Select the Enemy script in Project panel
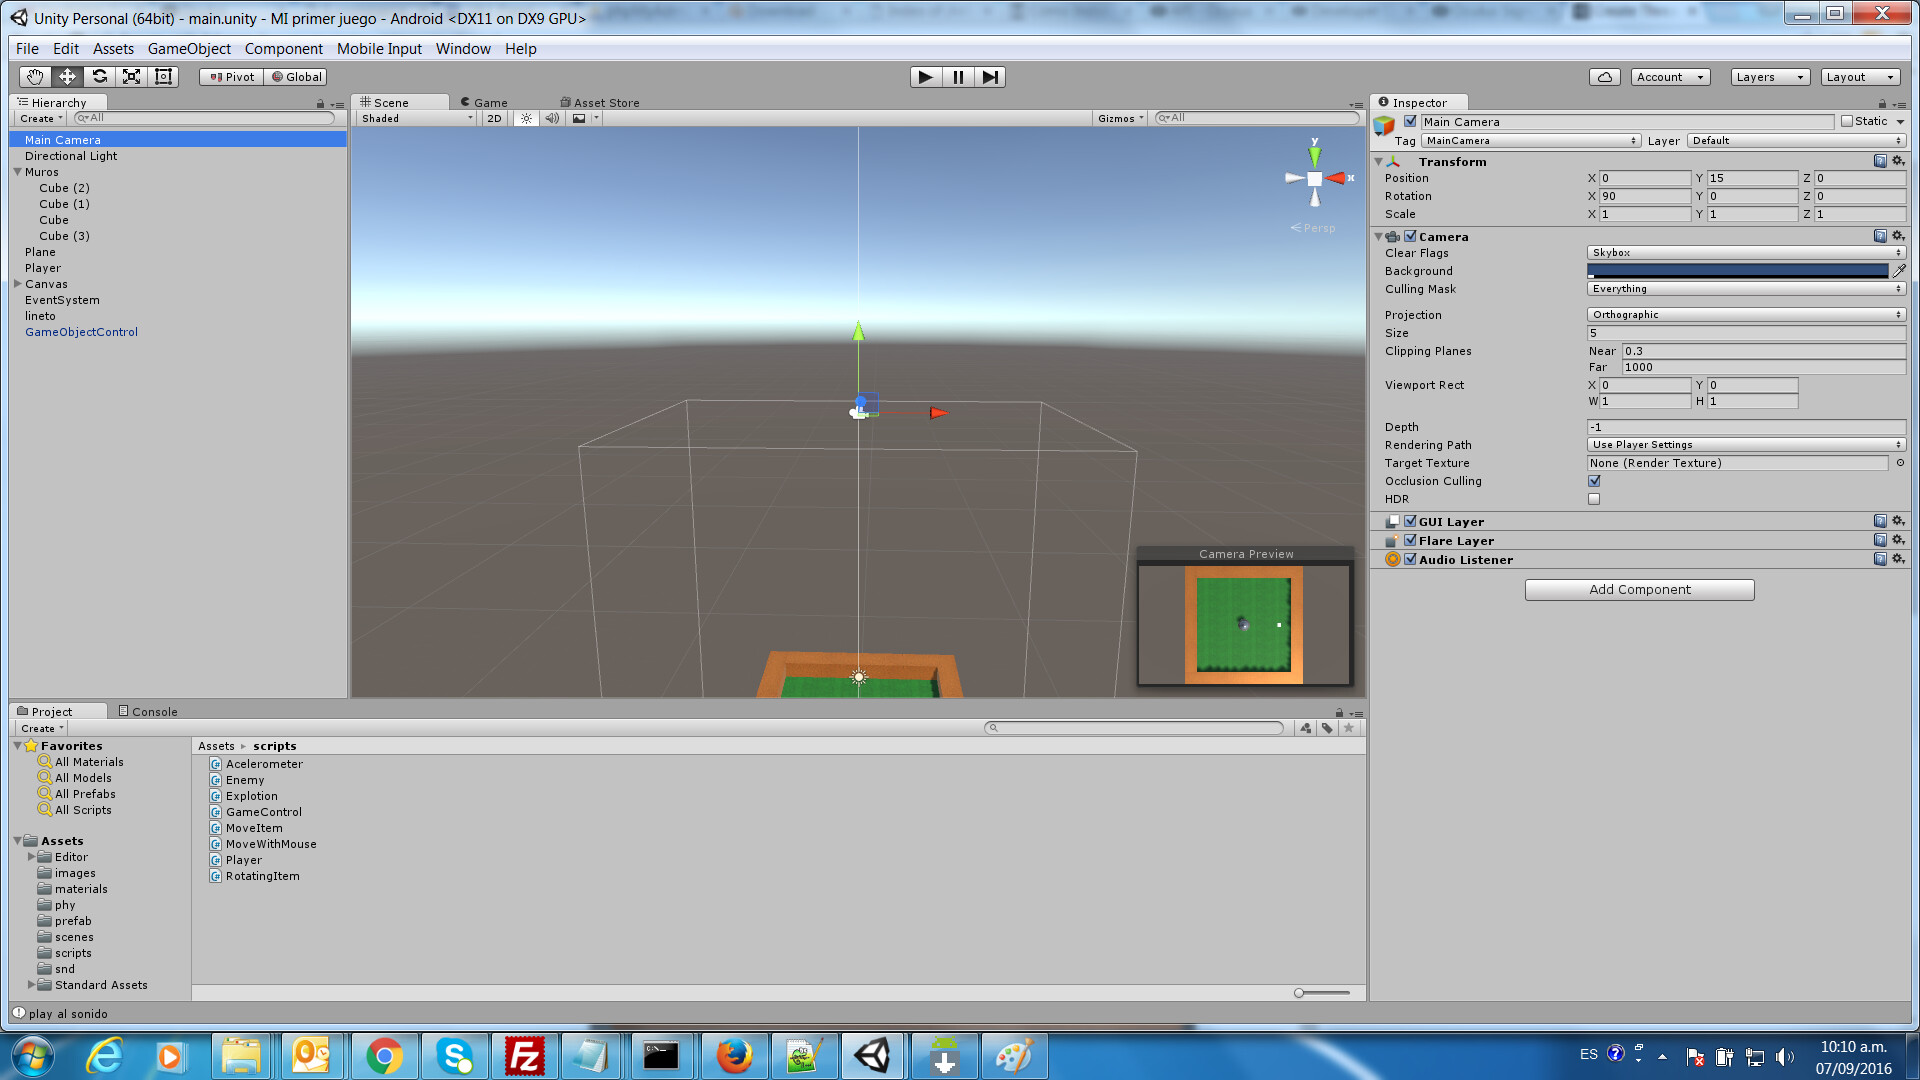The image size is (1920, 1080). [245, 779]
